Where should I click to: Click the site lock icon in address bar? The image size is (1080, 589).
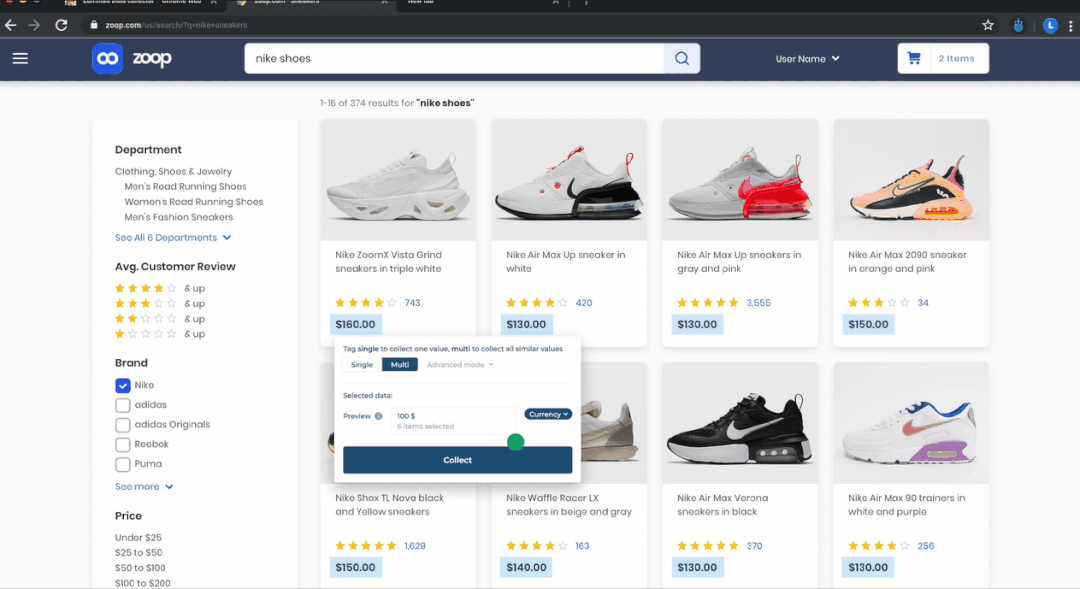[x=94, y=25]
